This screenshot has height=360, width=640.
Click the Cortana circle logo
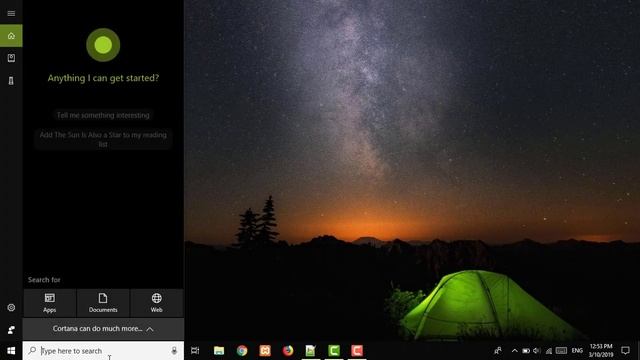(x=103, y=45)
